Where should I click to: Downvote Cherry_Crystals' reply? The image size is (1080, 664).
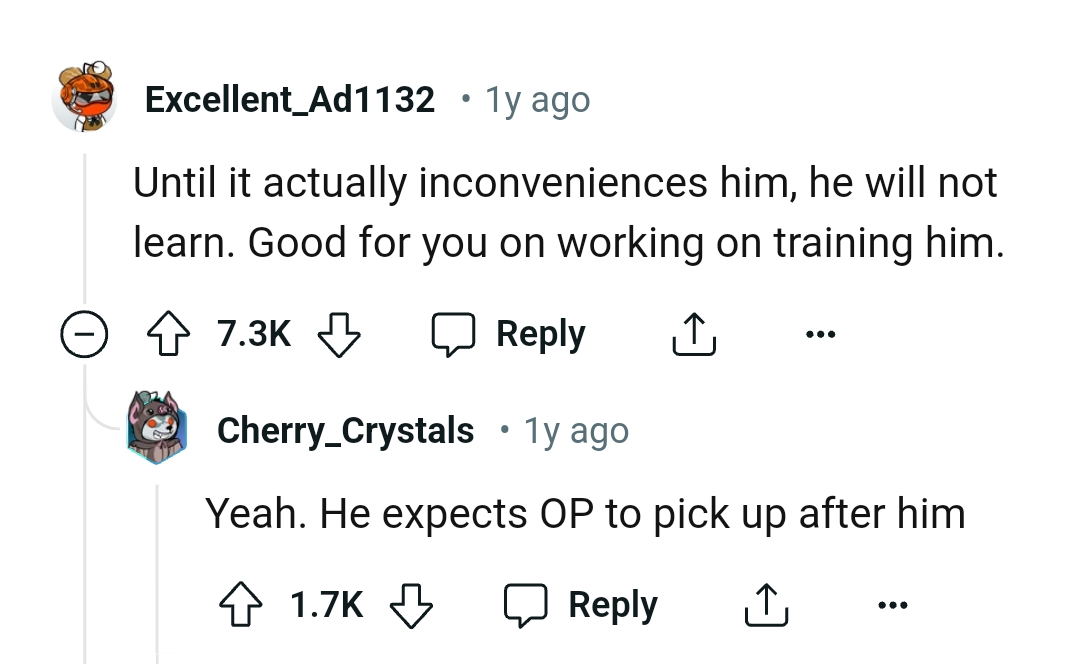coord(410,605)
